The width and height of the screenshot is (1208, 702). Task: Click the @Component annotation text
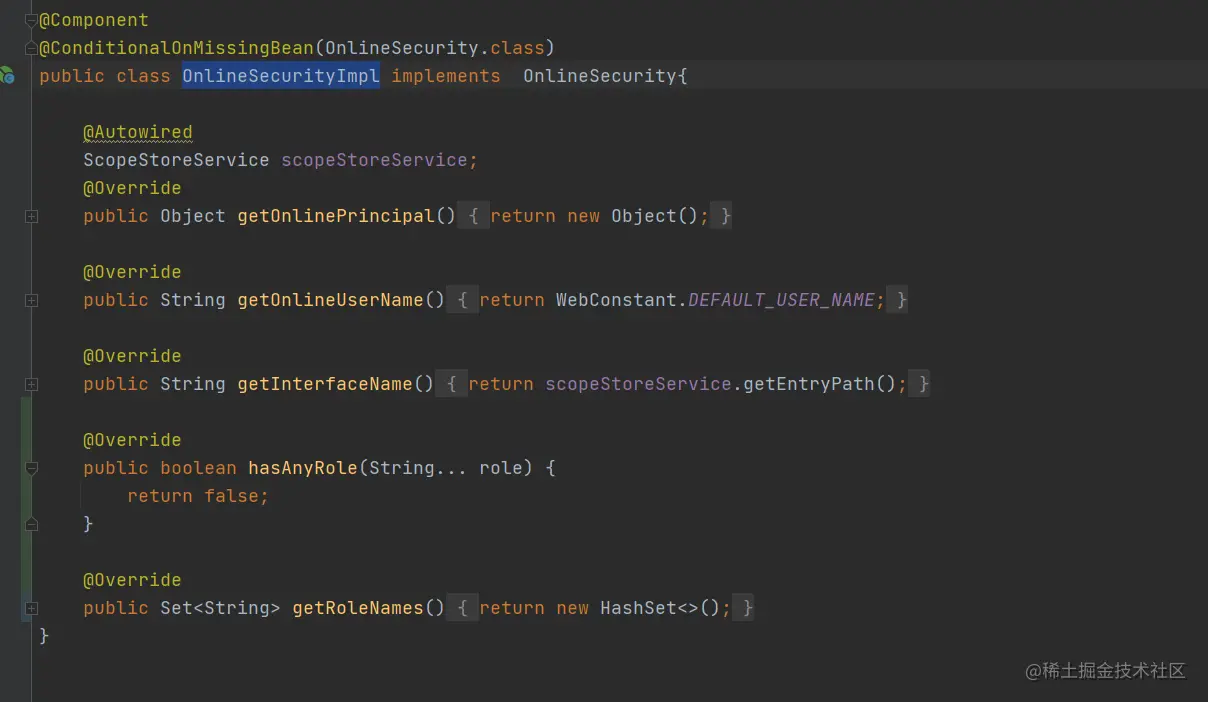tap(94, 20)
